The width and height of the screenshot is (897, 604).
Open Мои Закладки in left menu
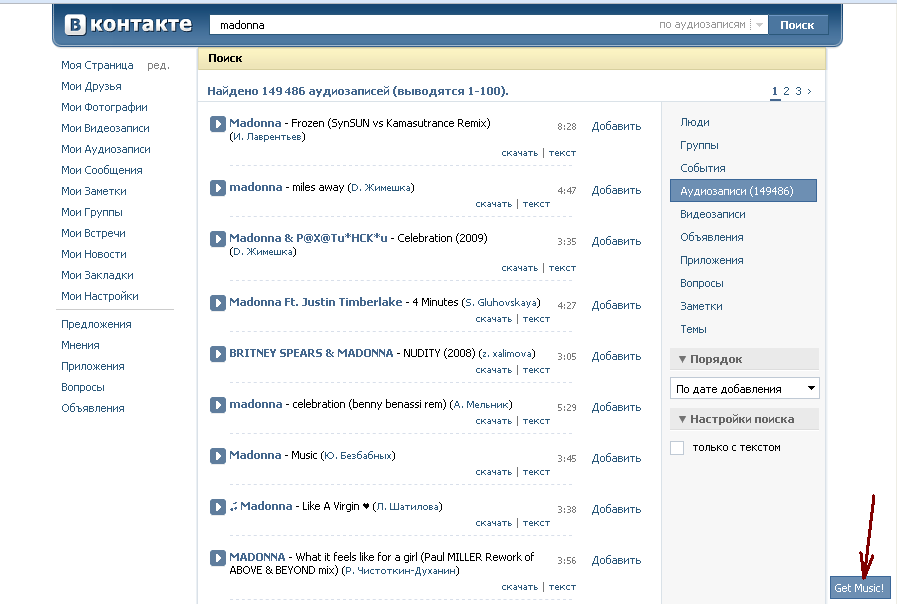[x=97, y=275]
